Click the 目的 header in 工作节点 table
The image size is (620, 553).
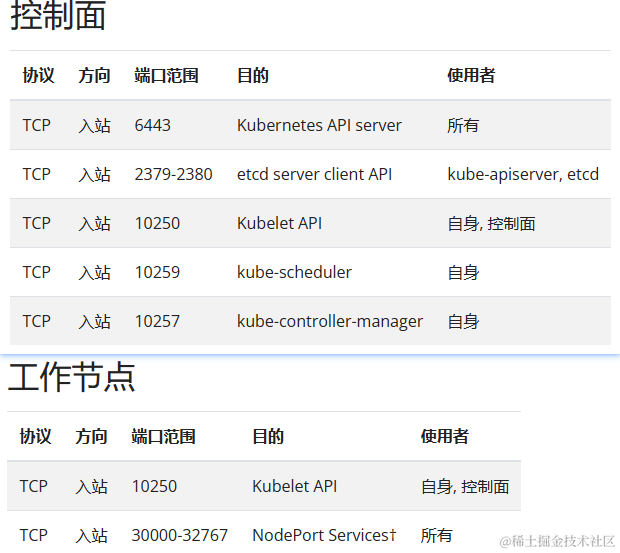pyautogui.click(x=268, y=436)
